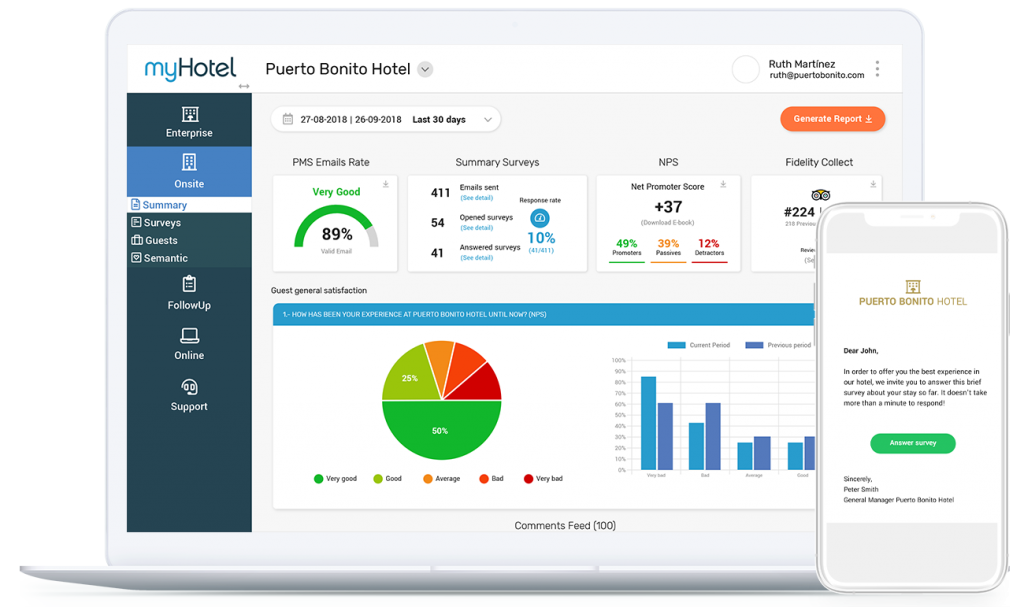
Task: Open the Online laptop icon
Action: 189,336
